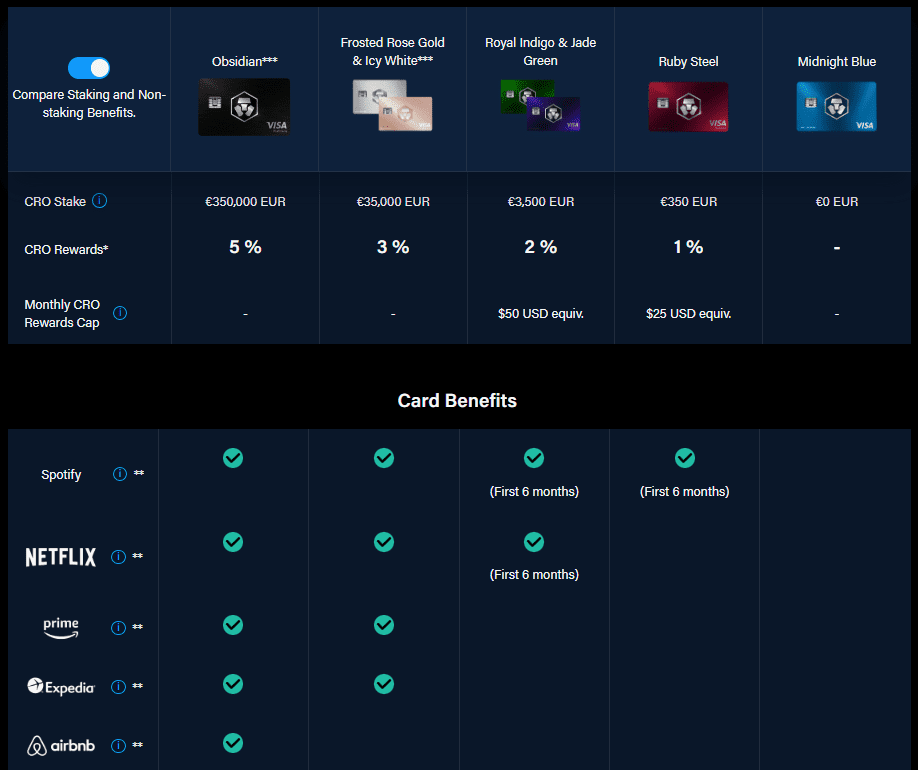This screenshot has height=770, width=918.
Task: Click the 2 % CRO rewards value
Action: [540, 247]
